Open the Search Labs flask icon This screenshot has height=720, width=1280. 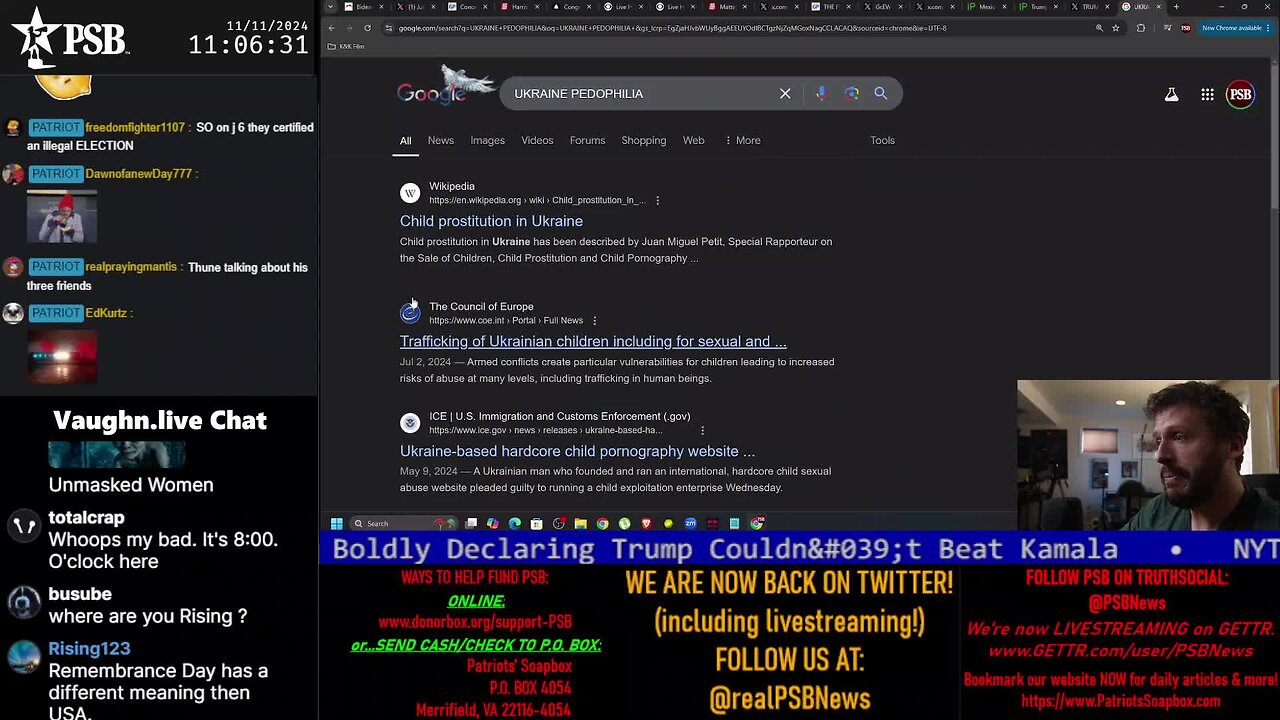click(x=1171, y=94)
